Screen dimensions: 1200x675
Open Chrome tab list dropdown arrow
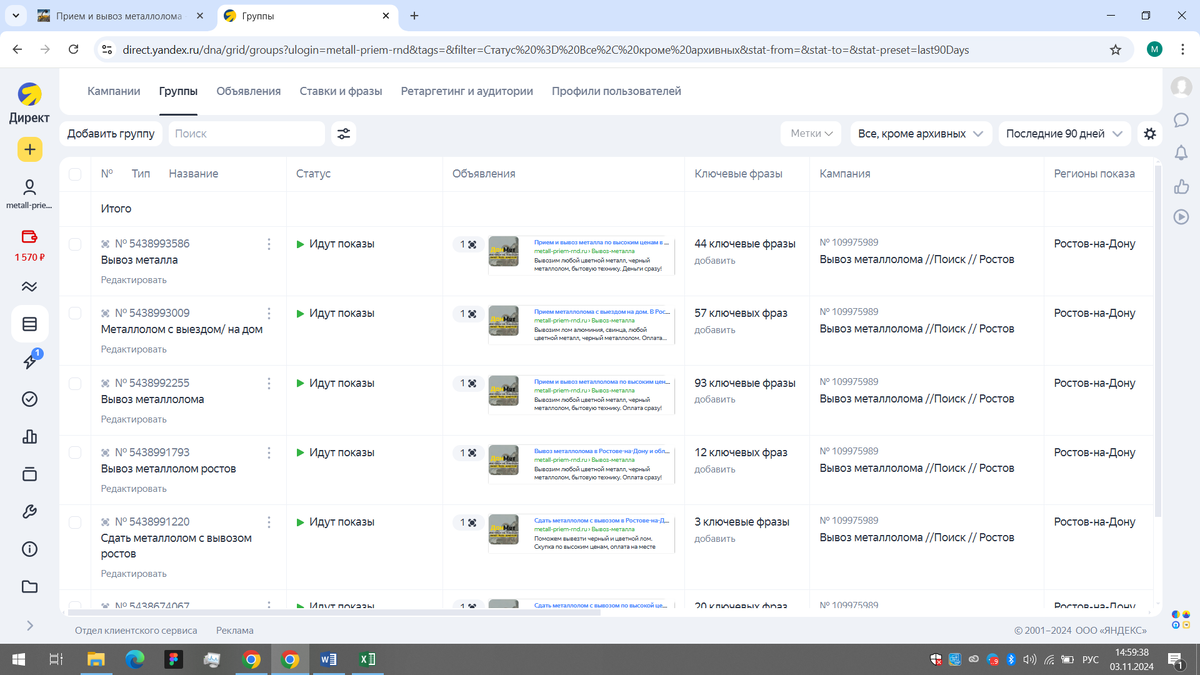click(16, 16)
